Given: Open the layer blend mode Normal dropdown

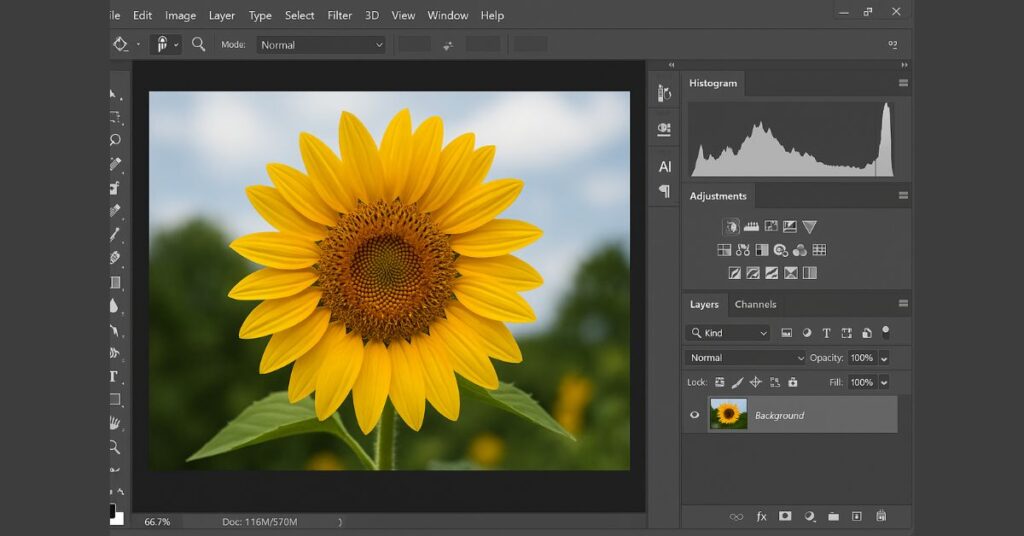Looking at the screenshot, I should [746, 358].
